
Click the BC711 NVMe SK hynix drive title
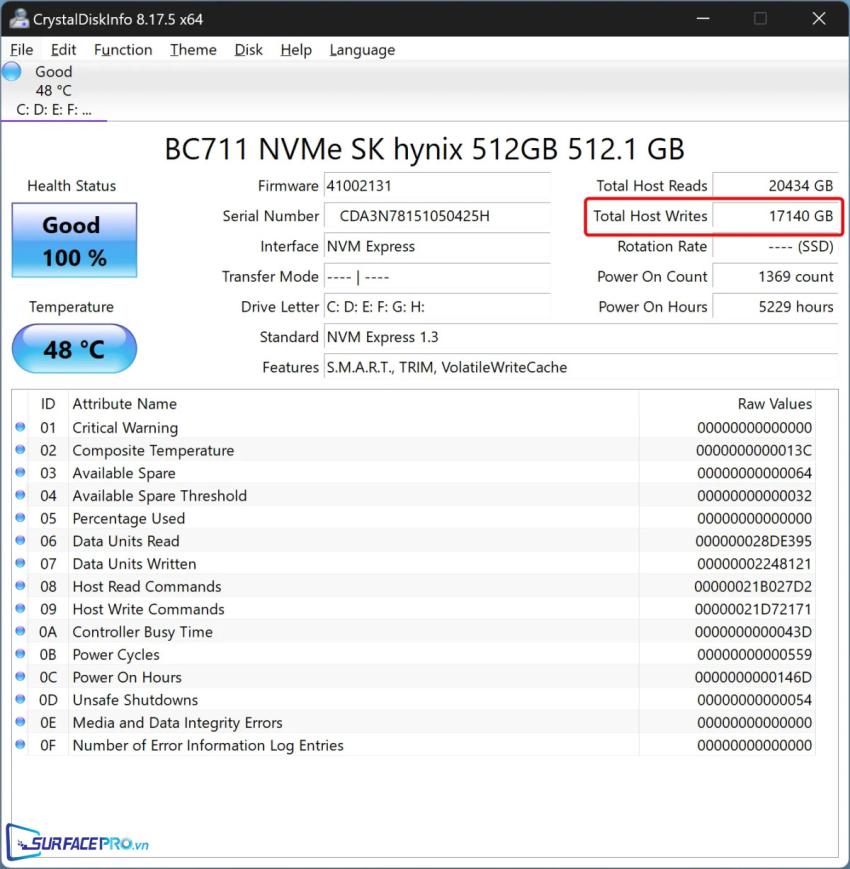(x=424, y=149)
